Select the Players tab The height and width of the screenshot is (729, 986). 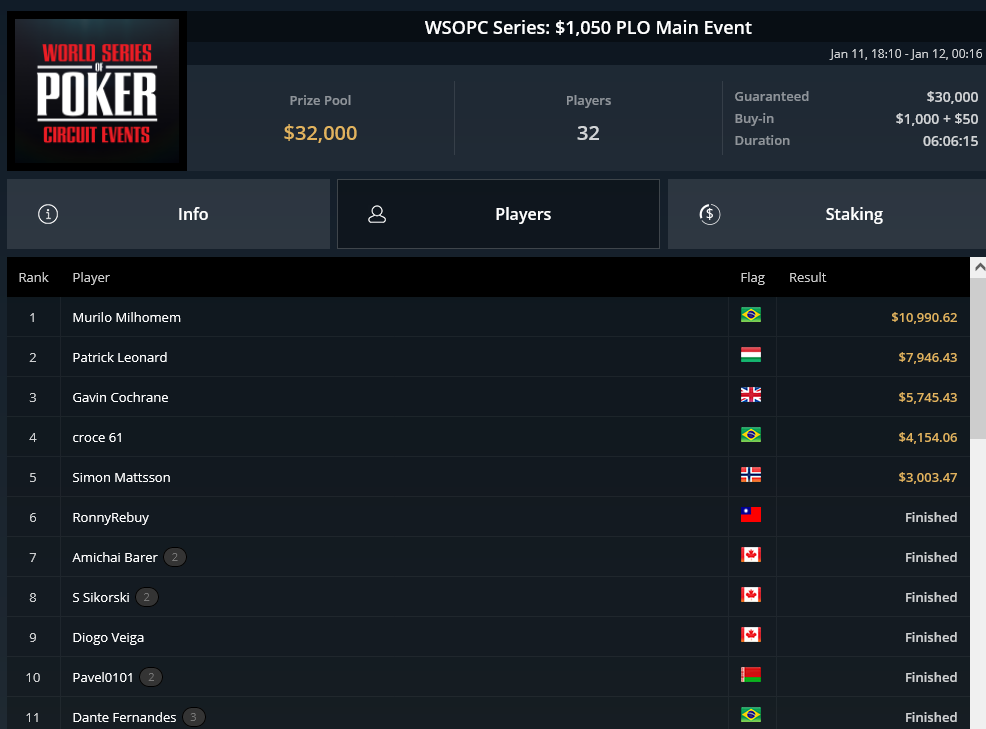[x=498, y=214]
